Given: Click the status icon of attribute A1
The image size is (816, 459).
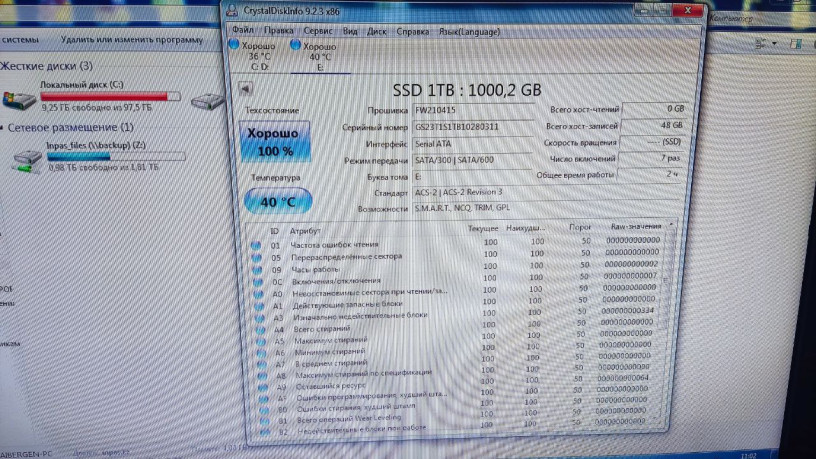Looking at the screenshot, I should [259, 306].
